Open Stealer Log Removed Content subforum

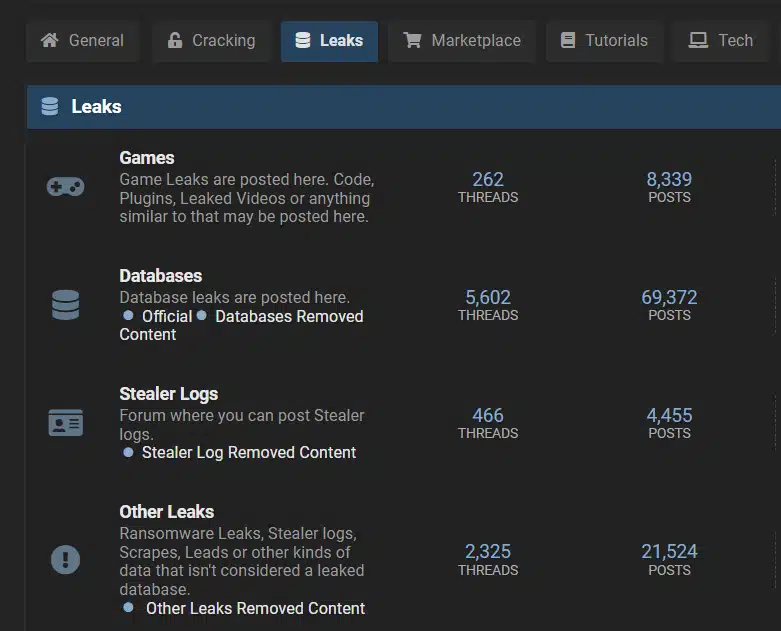point(249,453)
